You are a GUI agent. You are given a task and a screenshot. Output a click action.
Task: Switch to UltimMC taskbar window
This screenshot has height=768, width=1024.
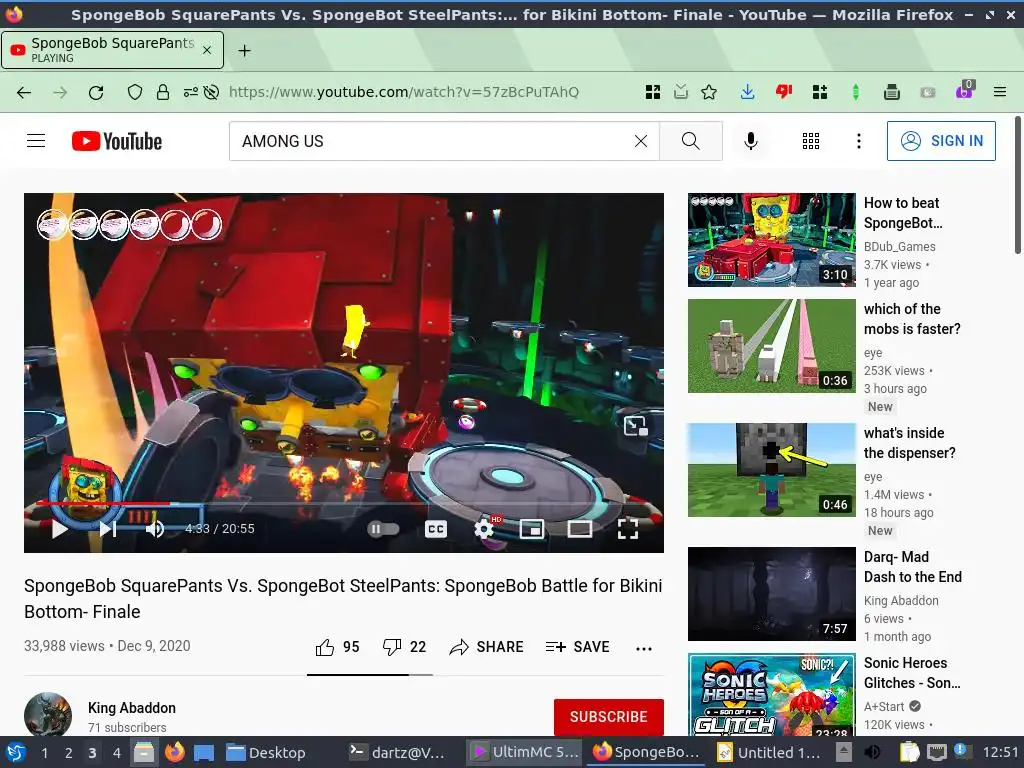(x=525, y=753)
